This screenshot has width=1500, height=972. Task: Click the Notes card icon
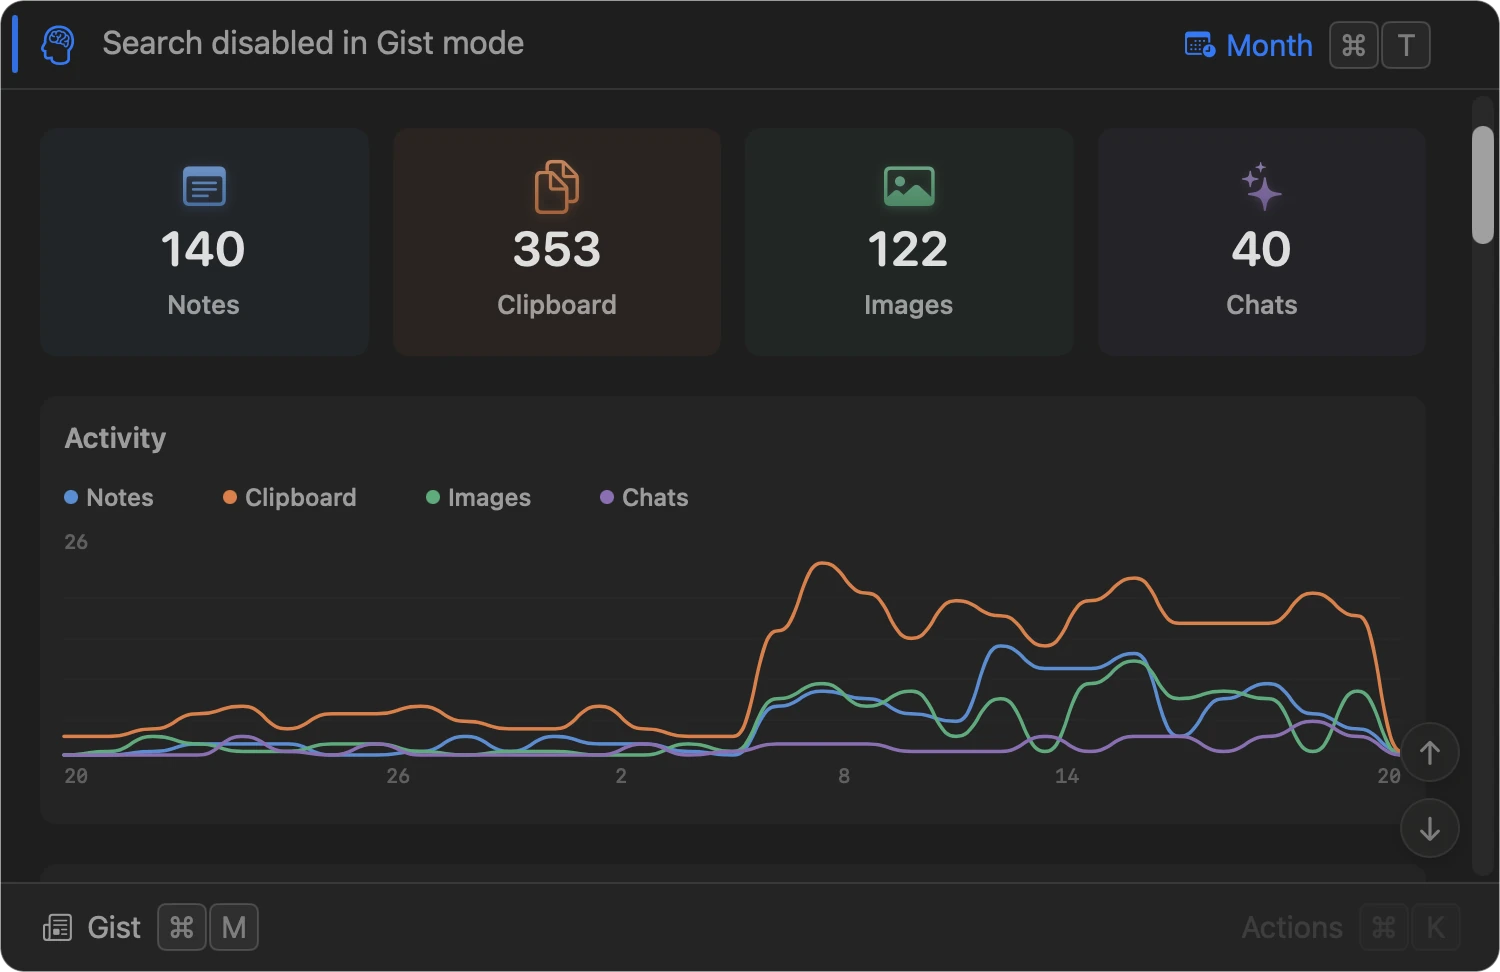204,186
